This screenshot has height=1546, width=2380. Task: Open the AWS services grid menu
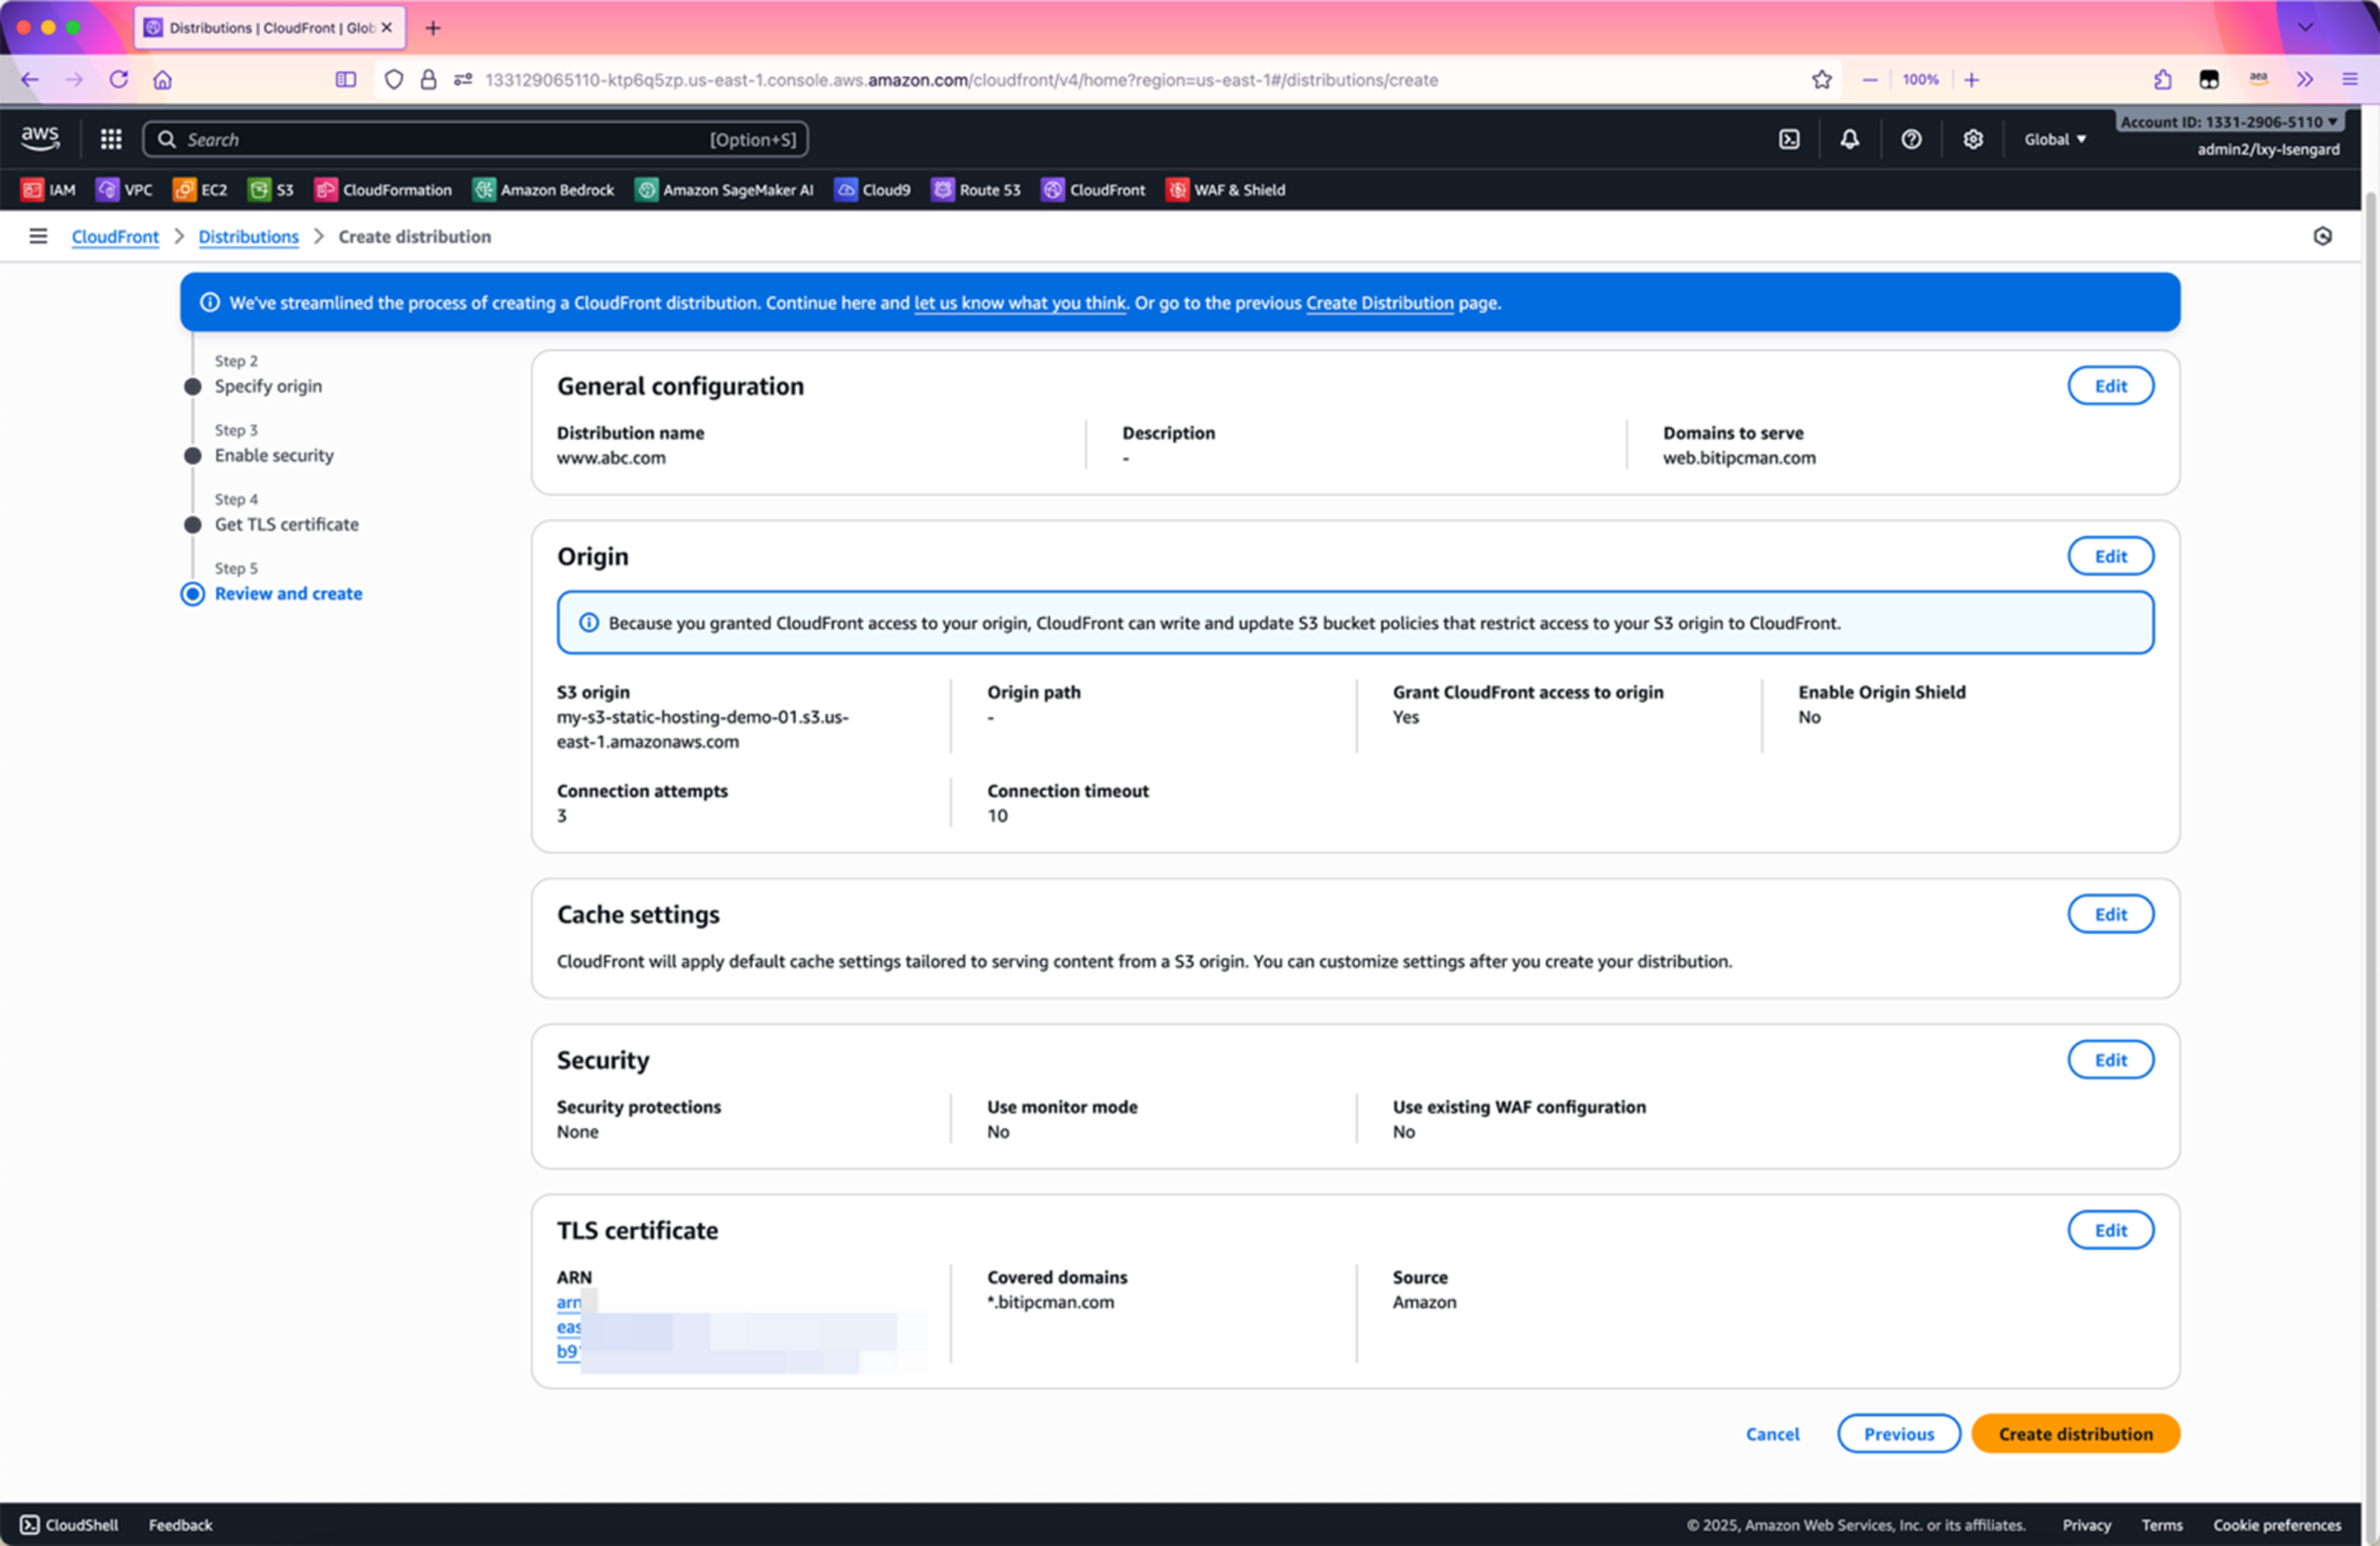(111, 139)
